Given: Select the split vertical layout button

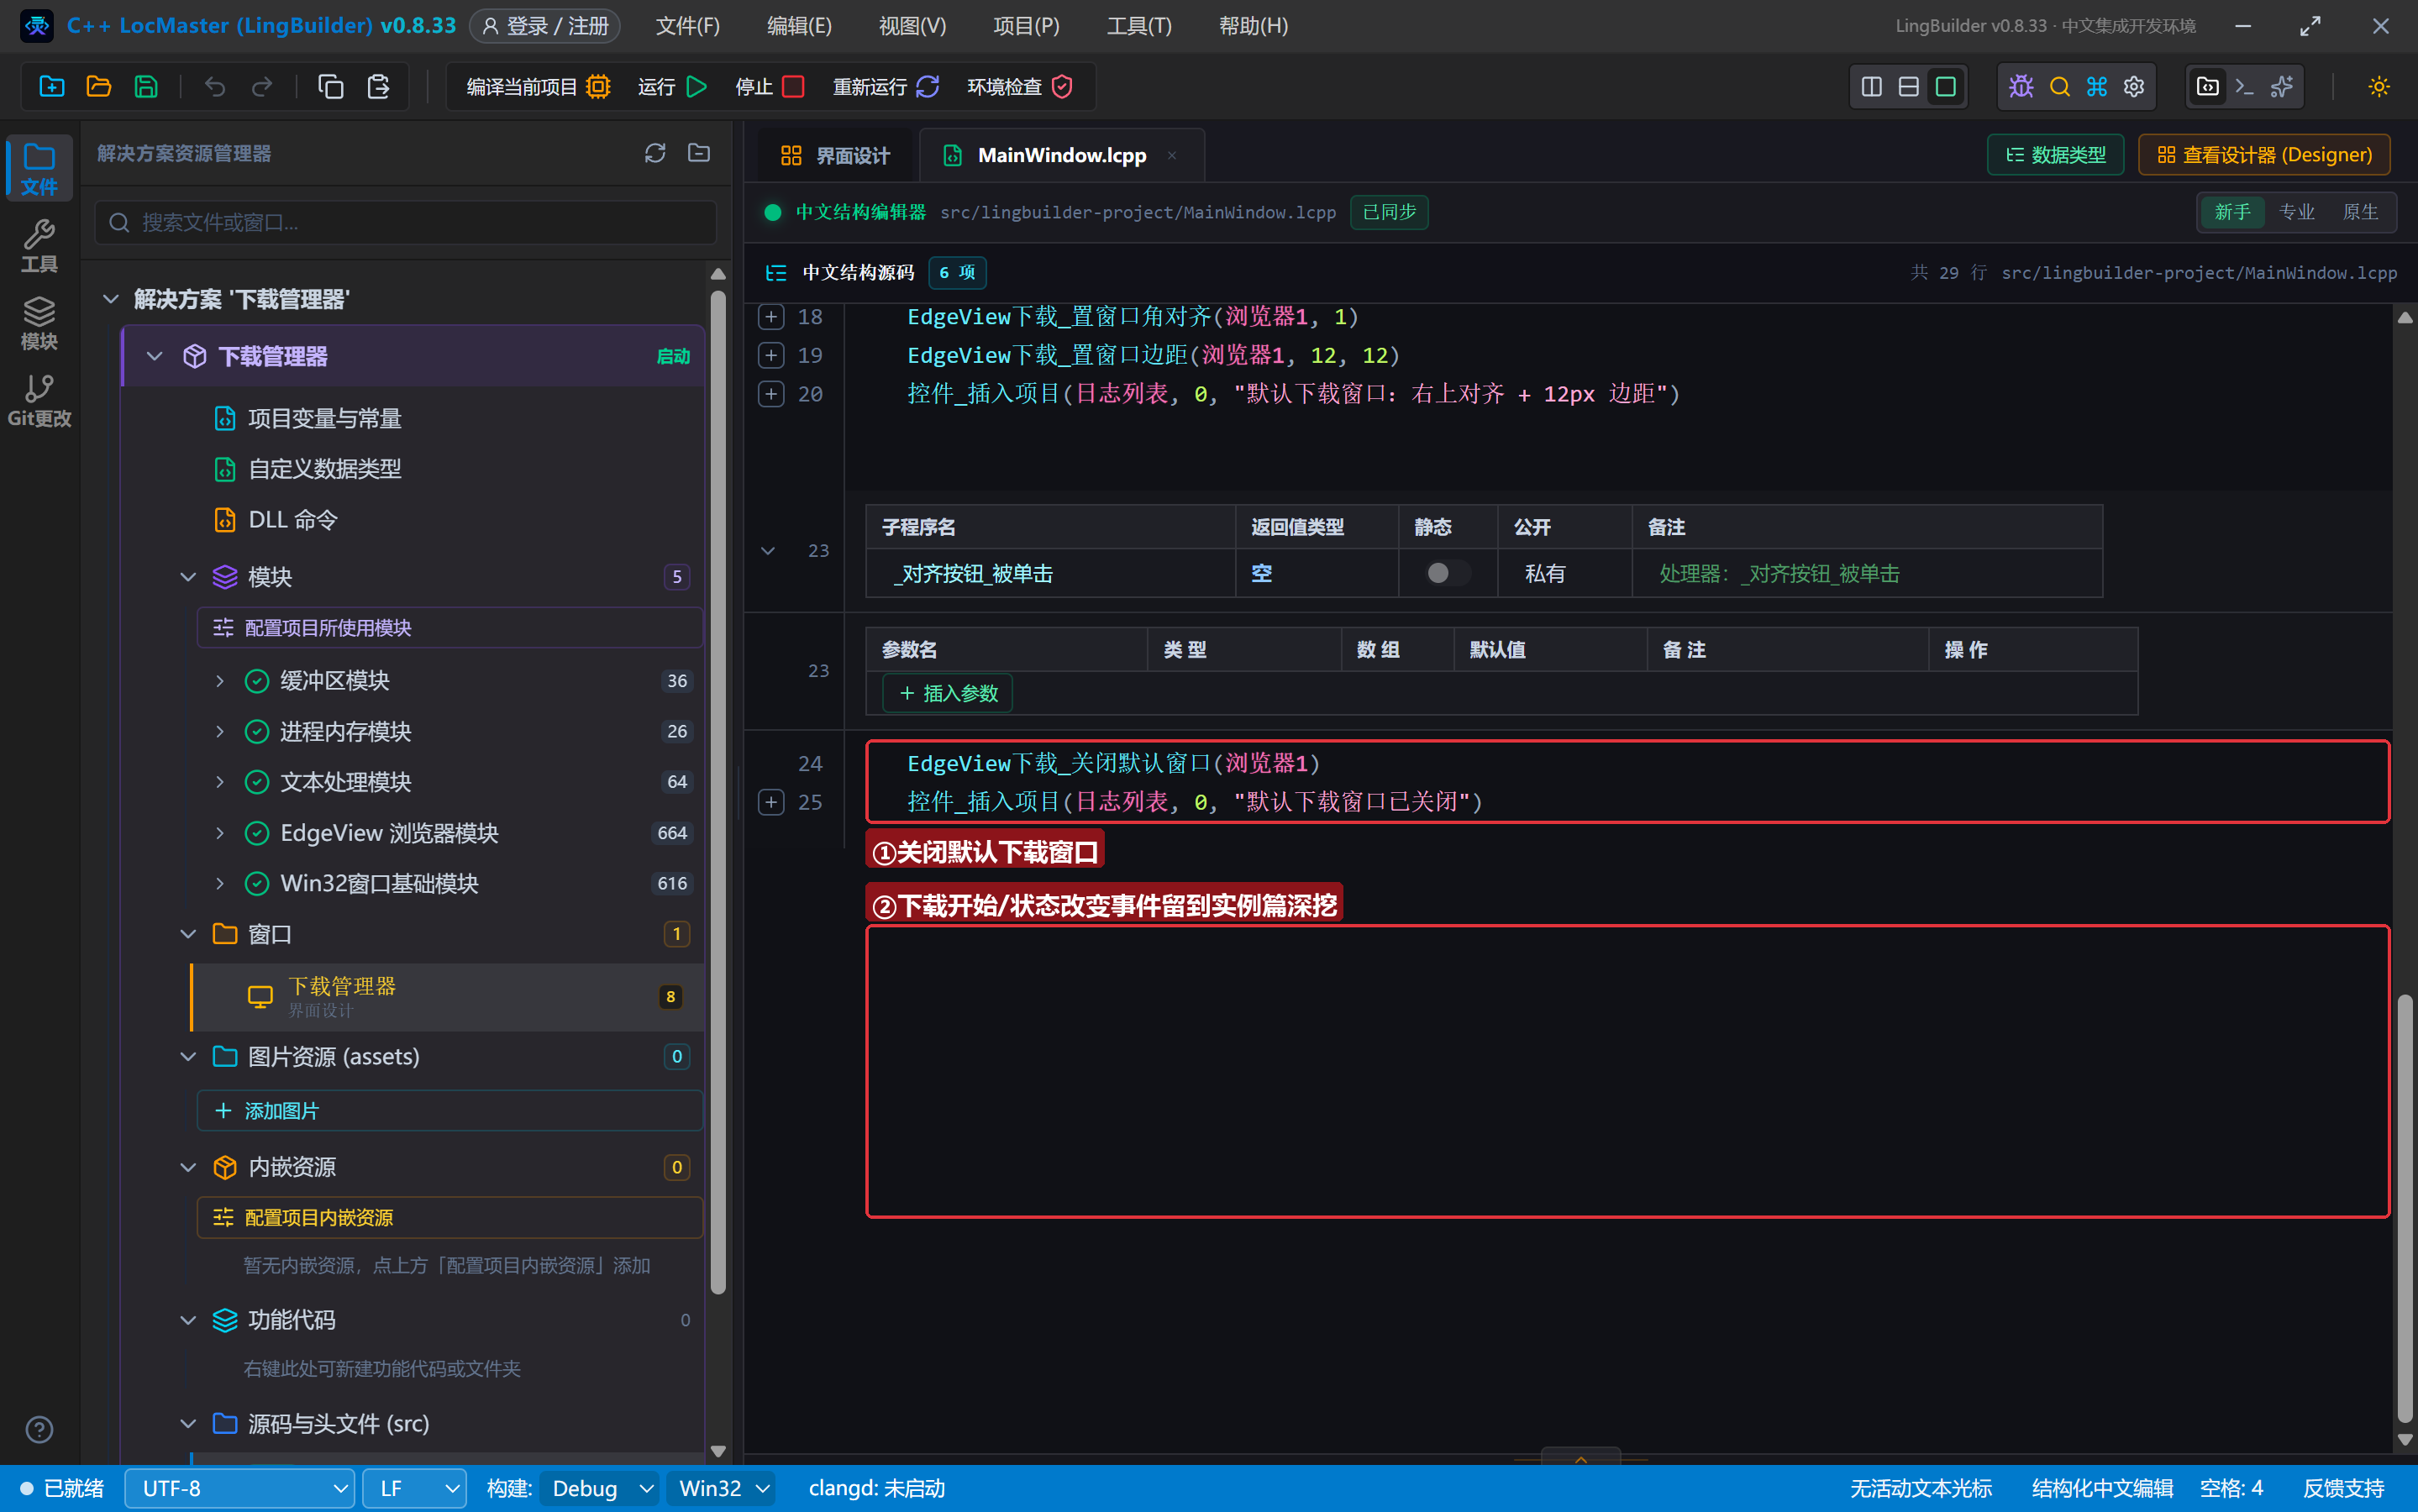Looking at the screenshot, I should pos(1871,87).
